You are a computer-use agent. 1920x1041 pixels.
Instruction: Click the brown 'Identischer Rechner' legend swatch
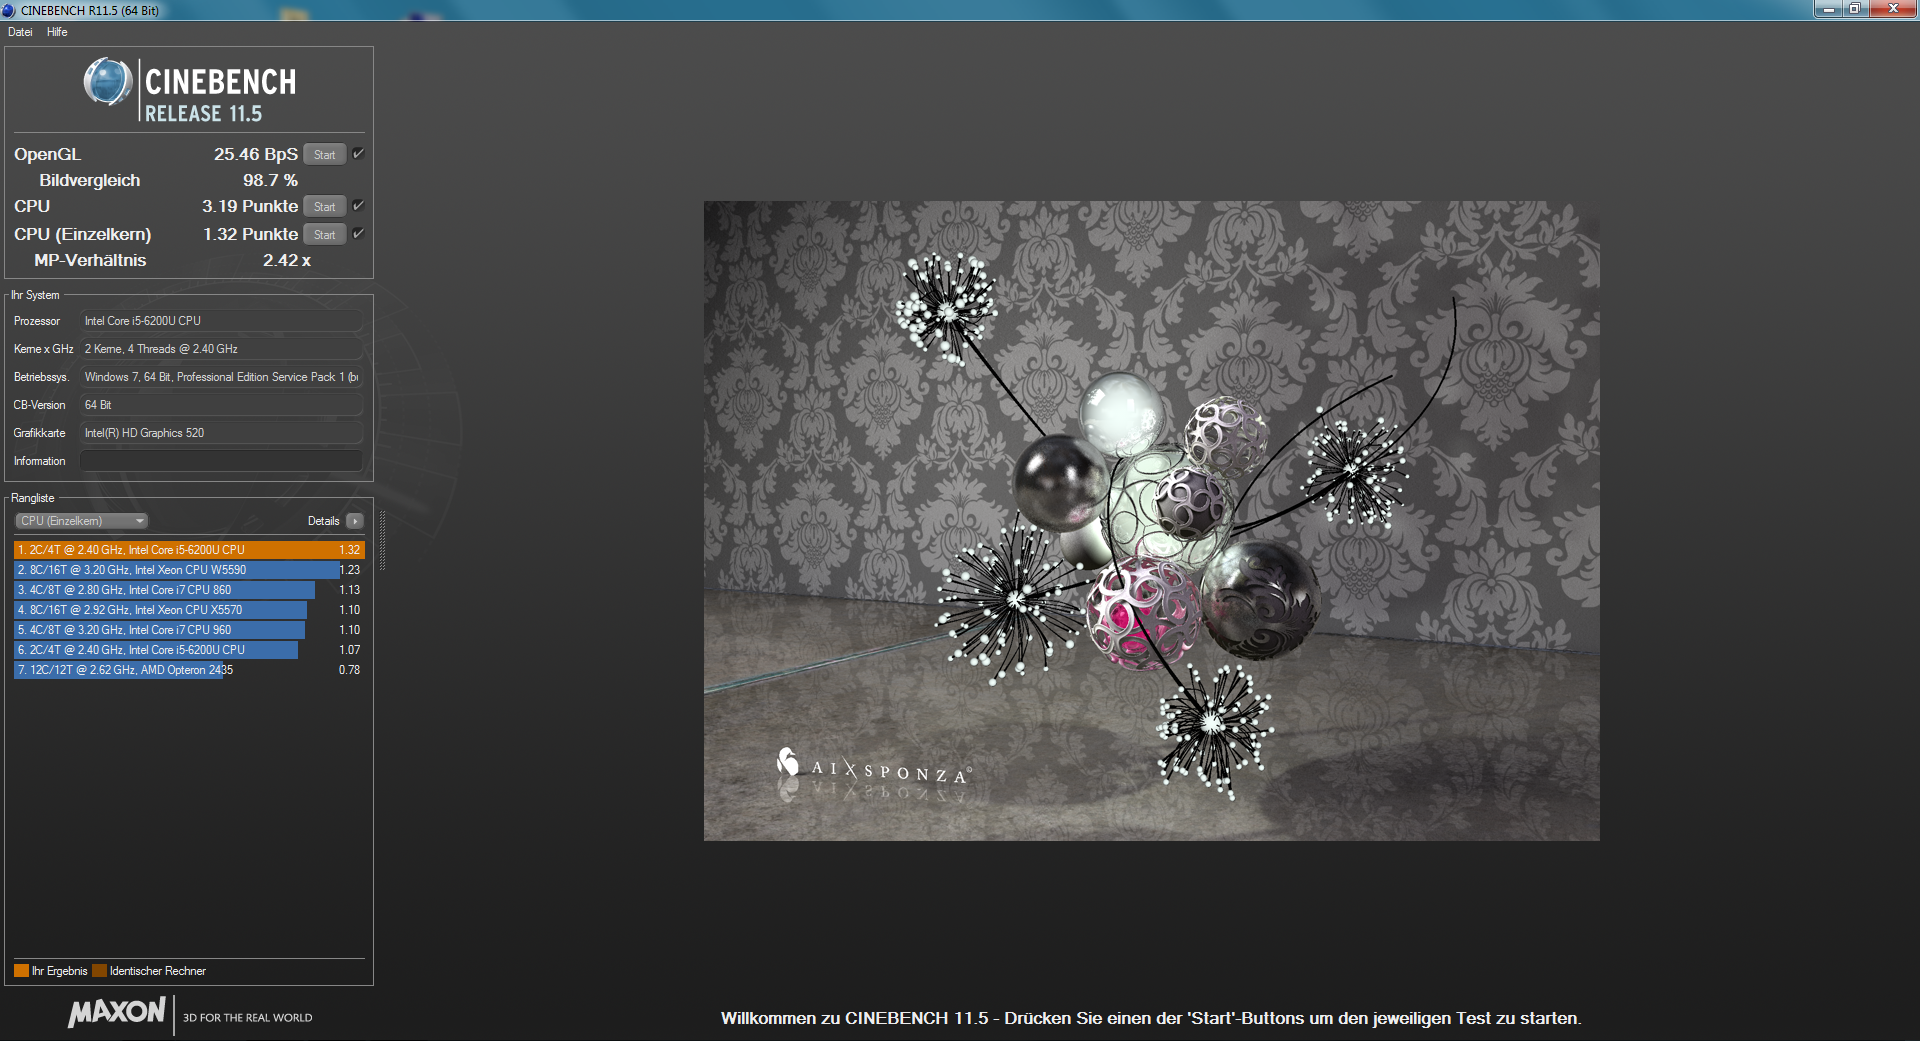(99, 971)
